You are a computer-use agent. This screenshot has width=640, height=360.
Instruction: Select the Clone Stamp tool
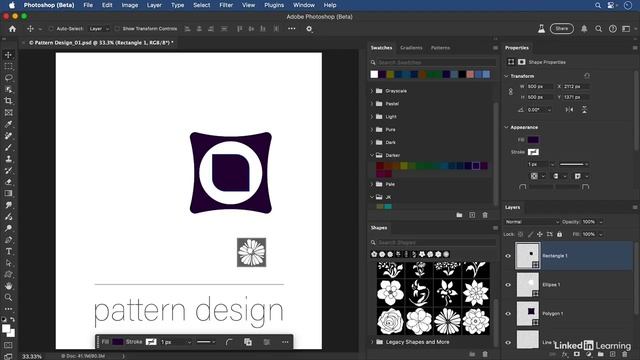(x=9, y=159)
